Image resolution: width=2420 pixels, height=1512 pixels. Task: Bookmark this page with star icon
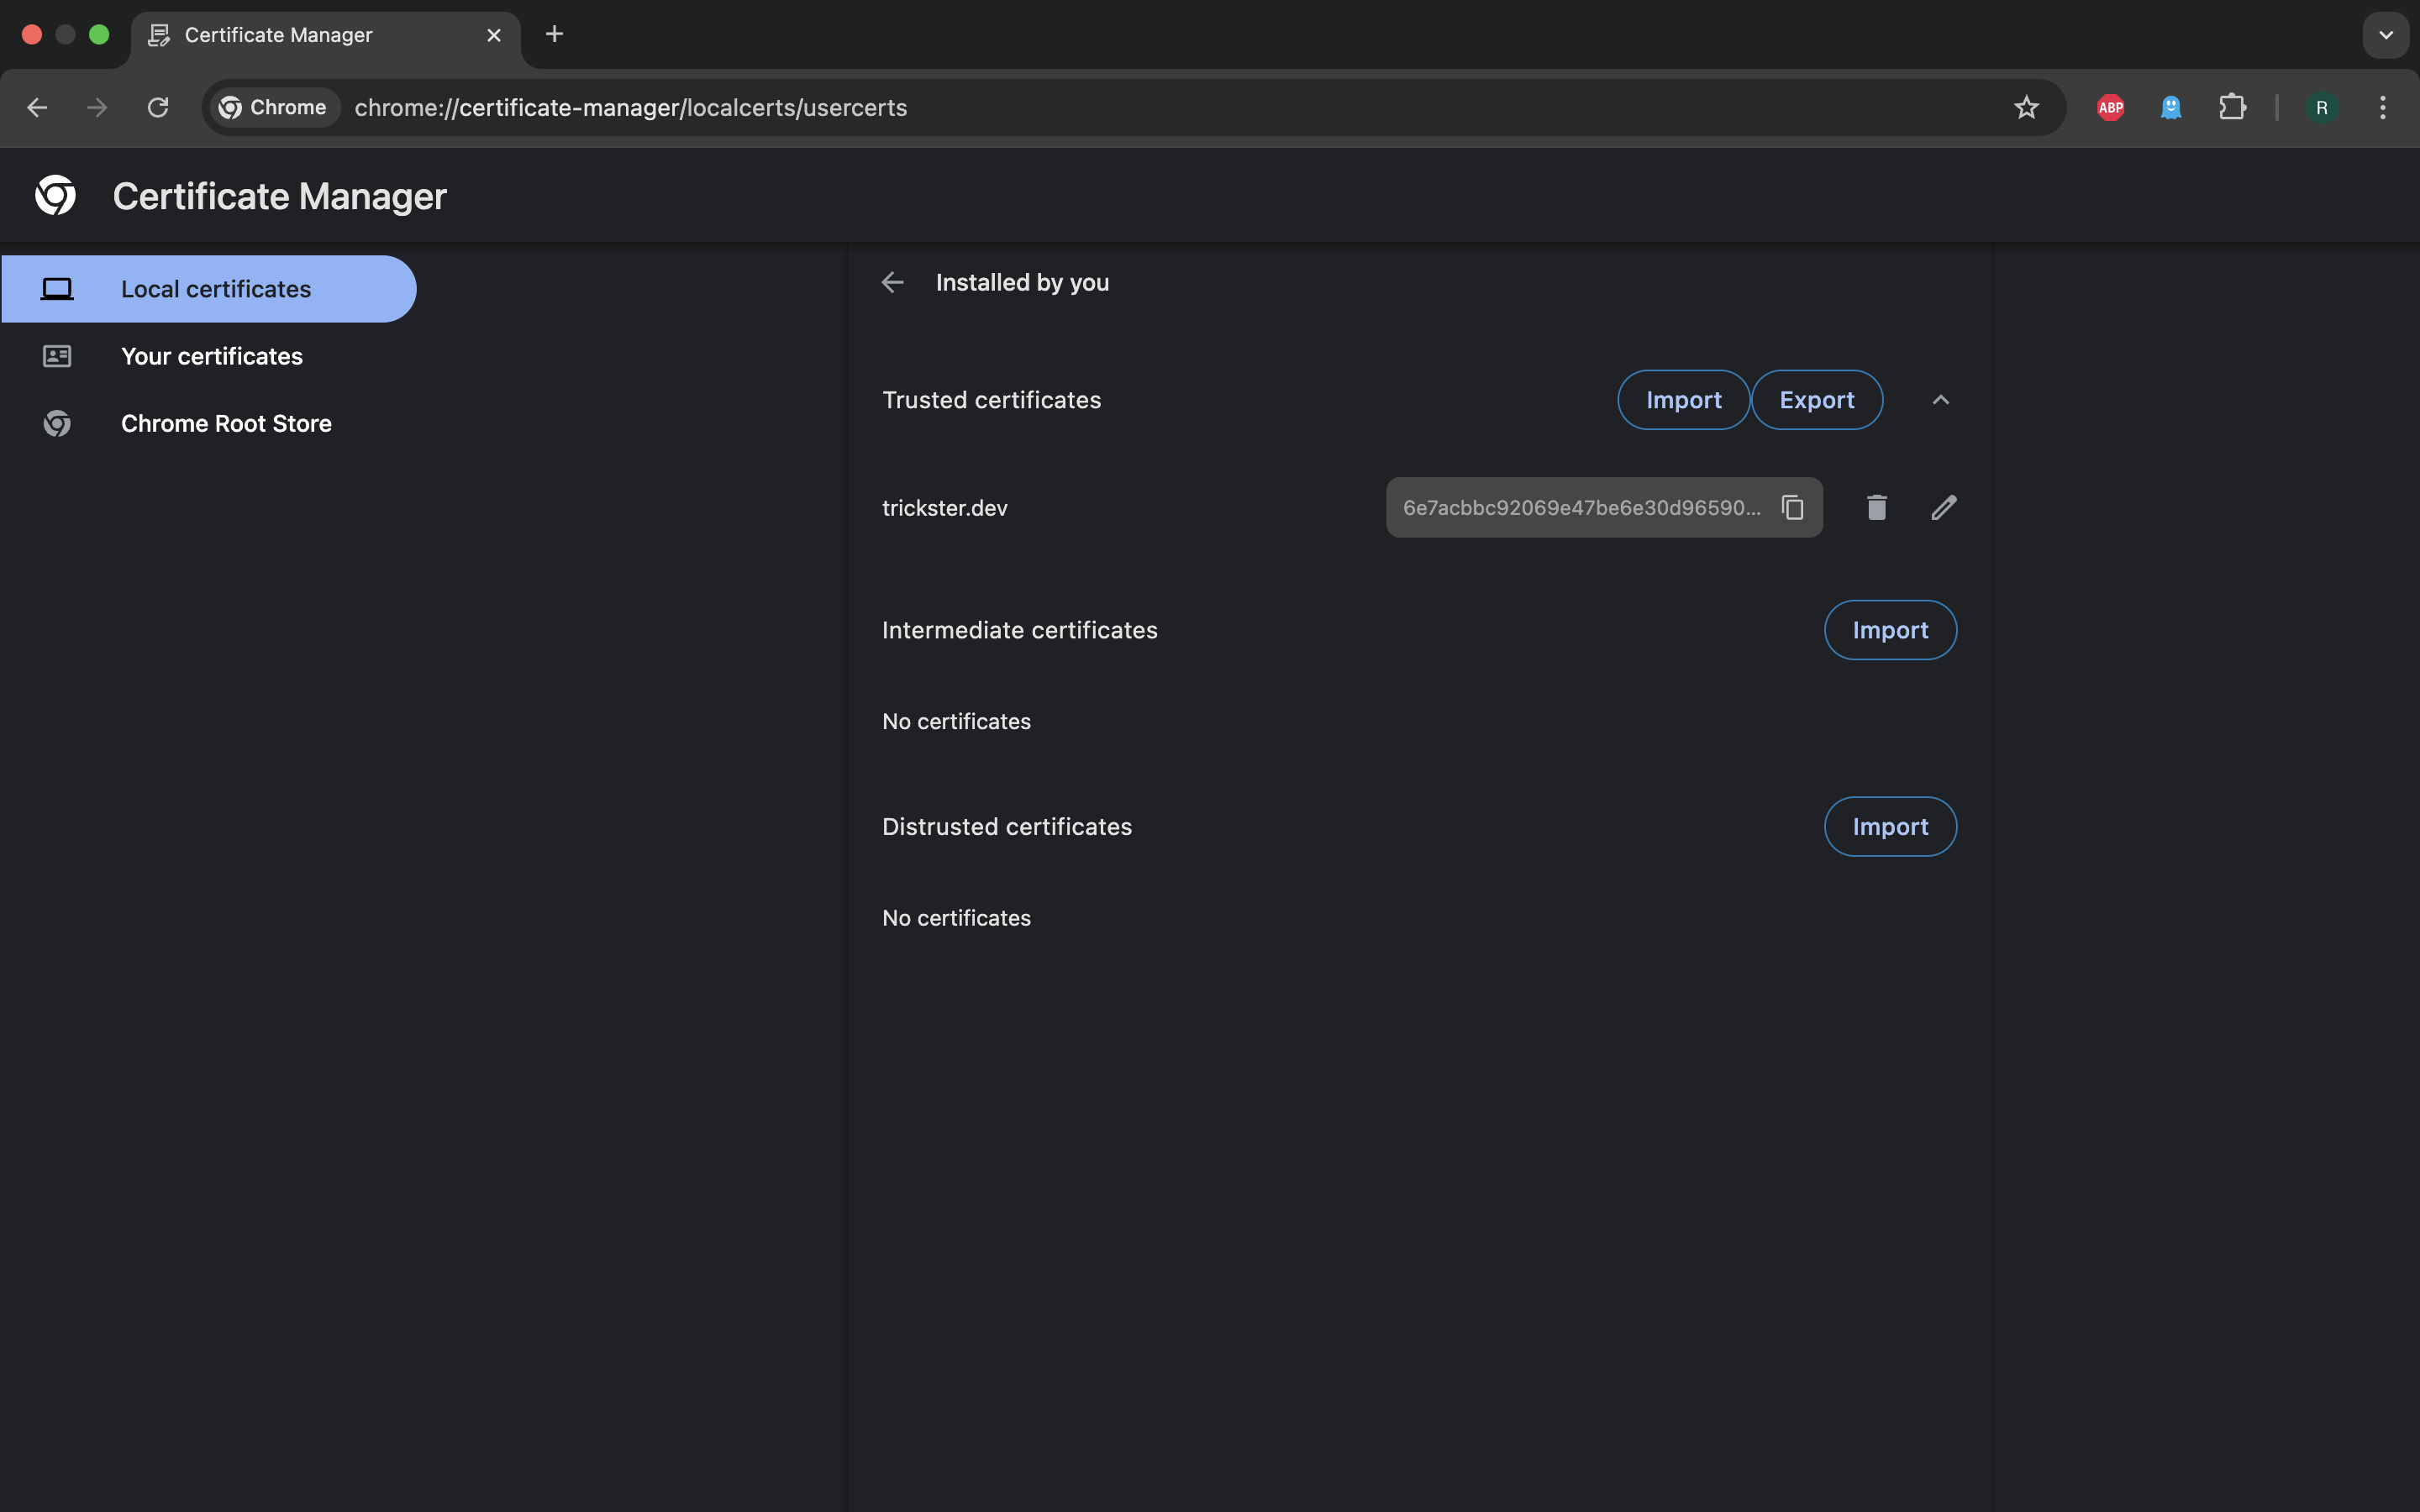(2026, 108)
